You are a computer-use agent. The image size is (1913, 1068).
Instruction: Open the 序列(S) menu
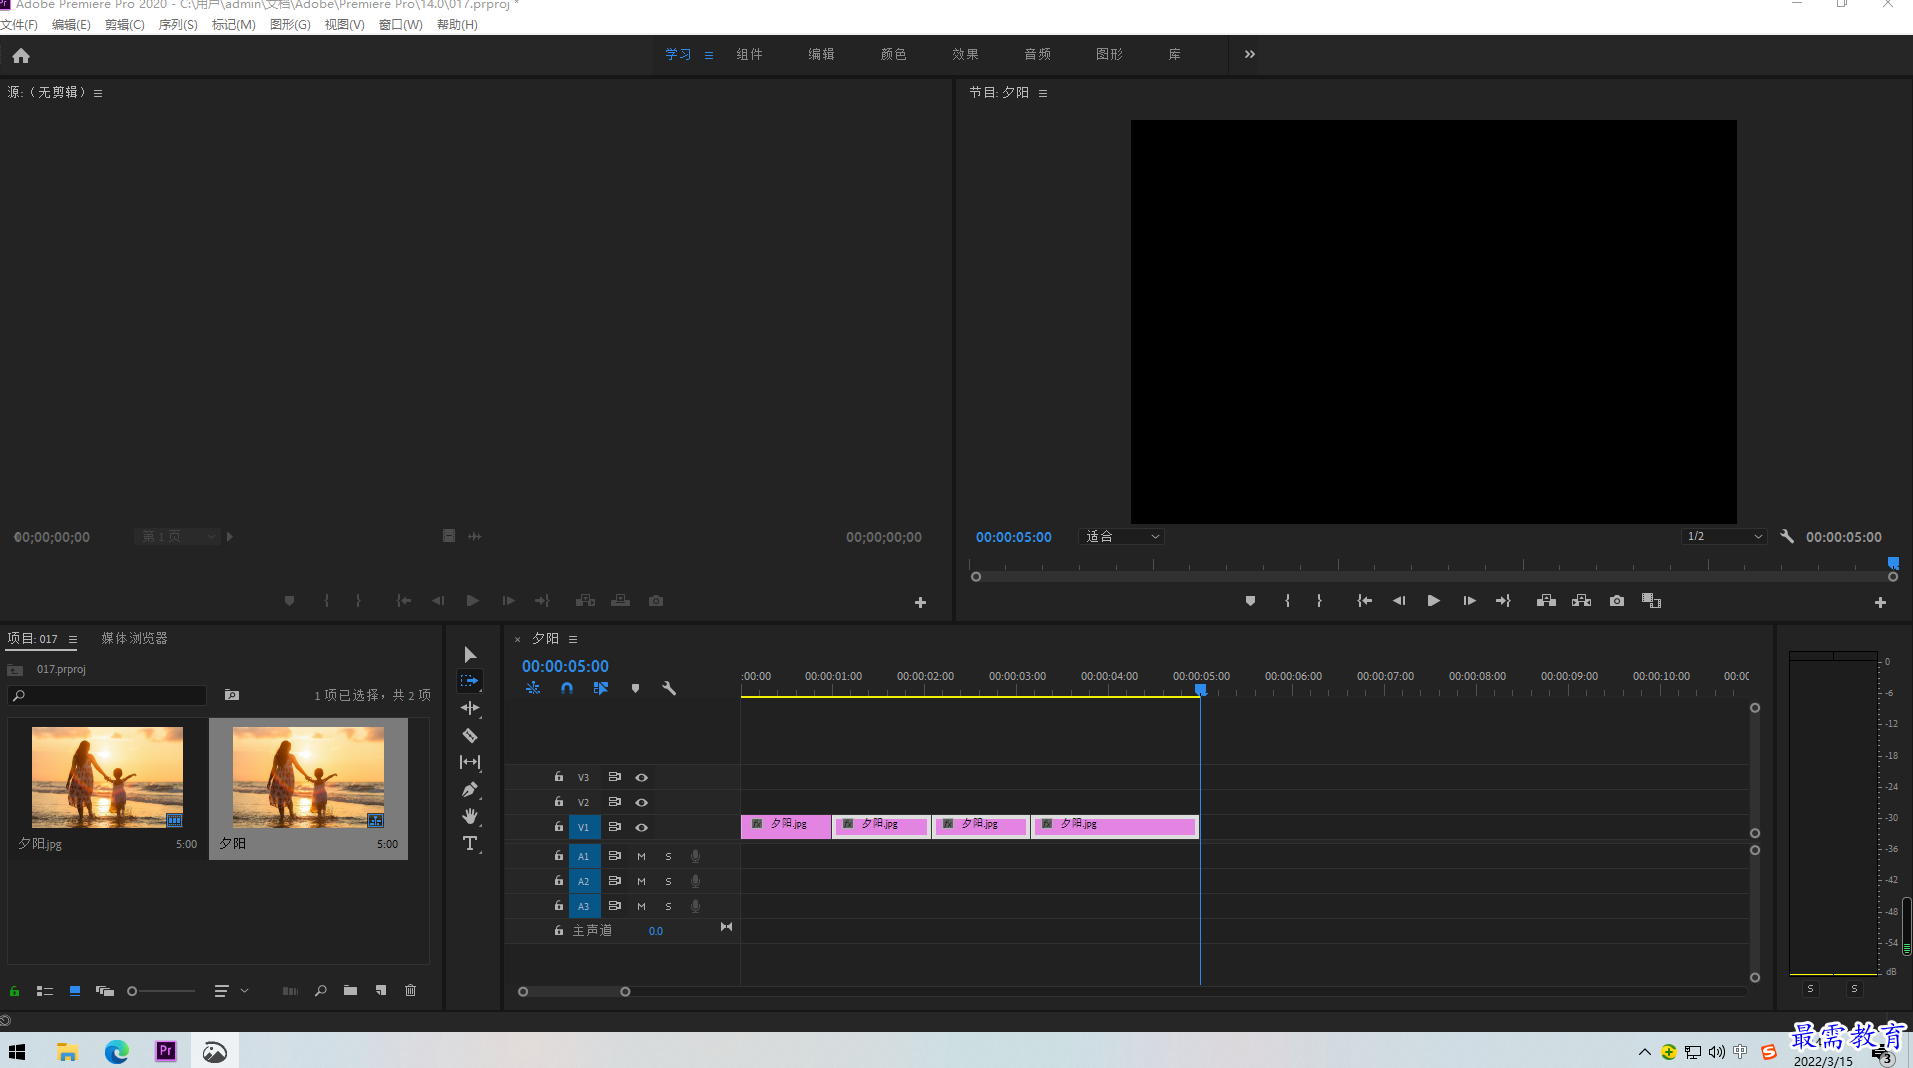(178, 24)
